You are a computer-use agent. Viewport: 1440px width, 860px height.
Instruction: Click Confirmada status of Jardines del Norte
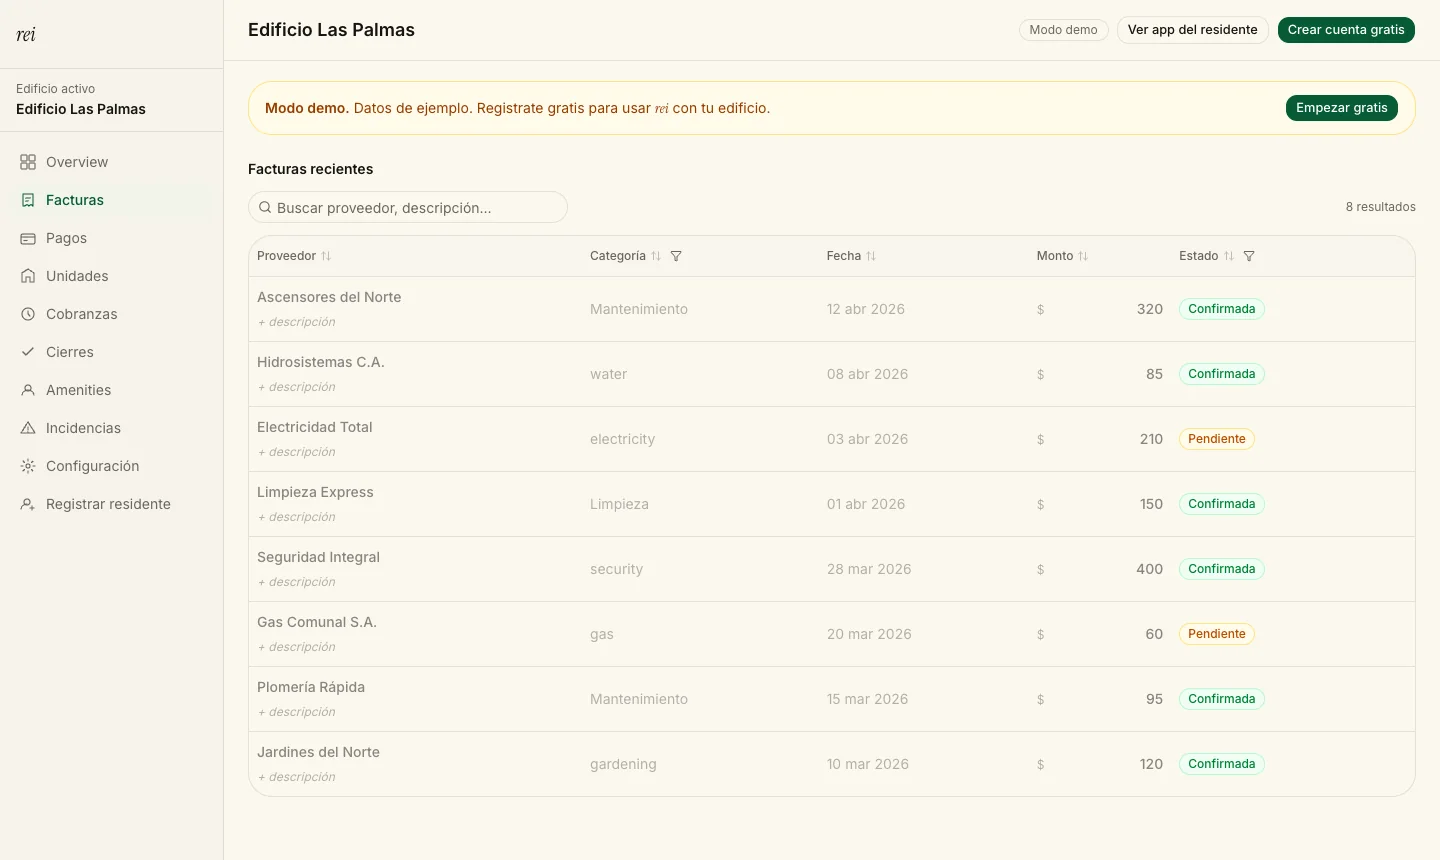coord(1222,764)
